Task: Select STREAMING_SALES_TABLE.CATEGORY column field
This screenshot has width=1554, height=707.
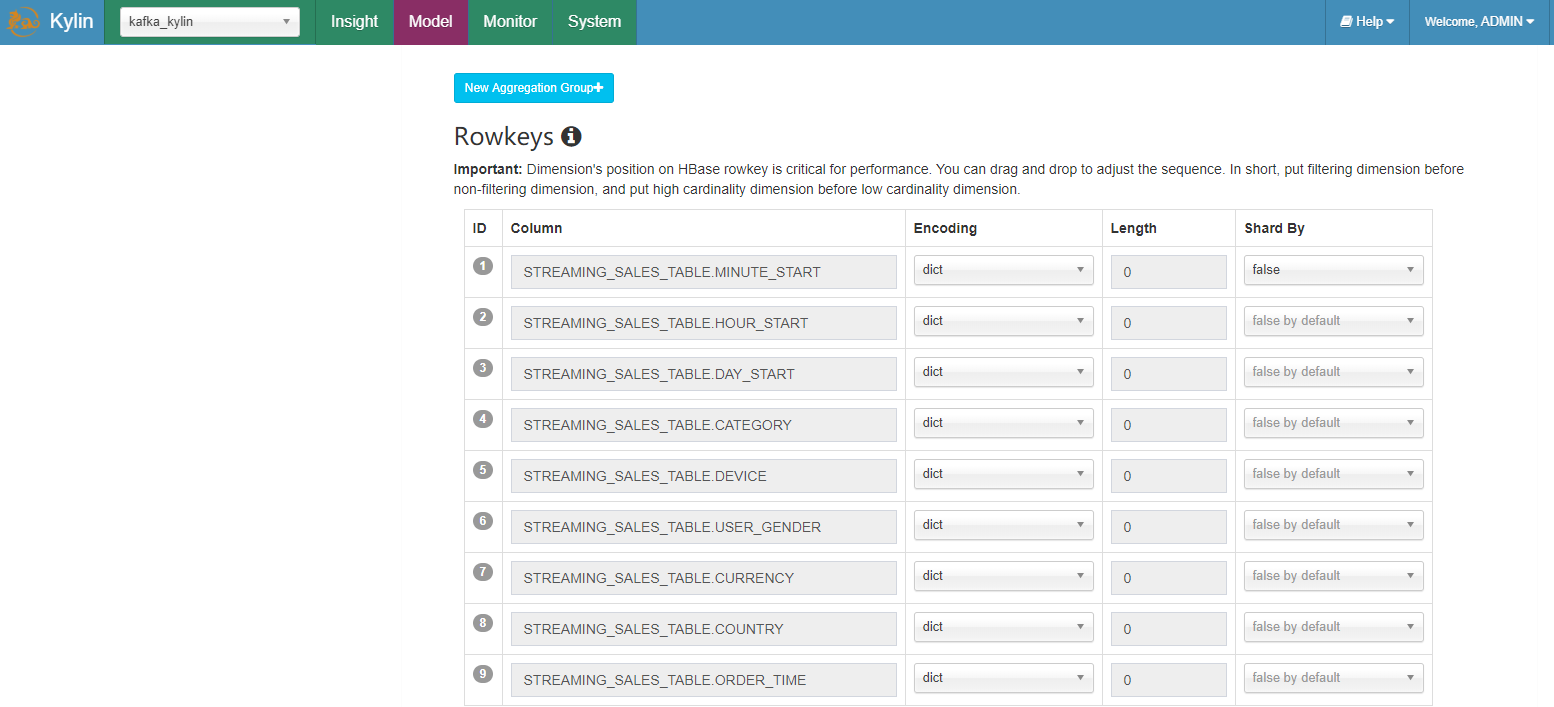Action: tap(704, 425)
